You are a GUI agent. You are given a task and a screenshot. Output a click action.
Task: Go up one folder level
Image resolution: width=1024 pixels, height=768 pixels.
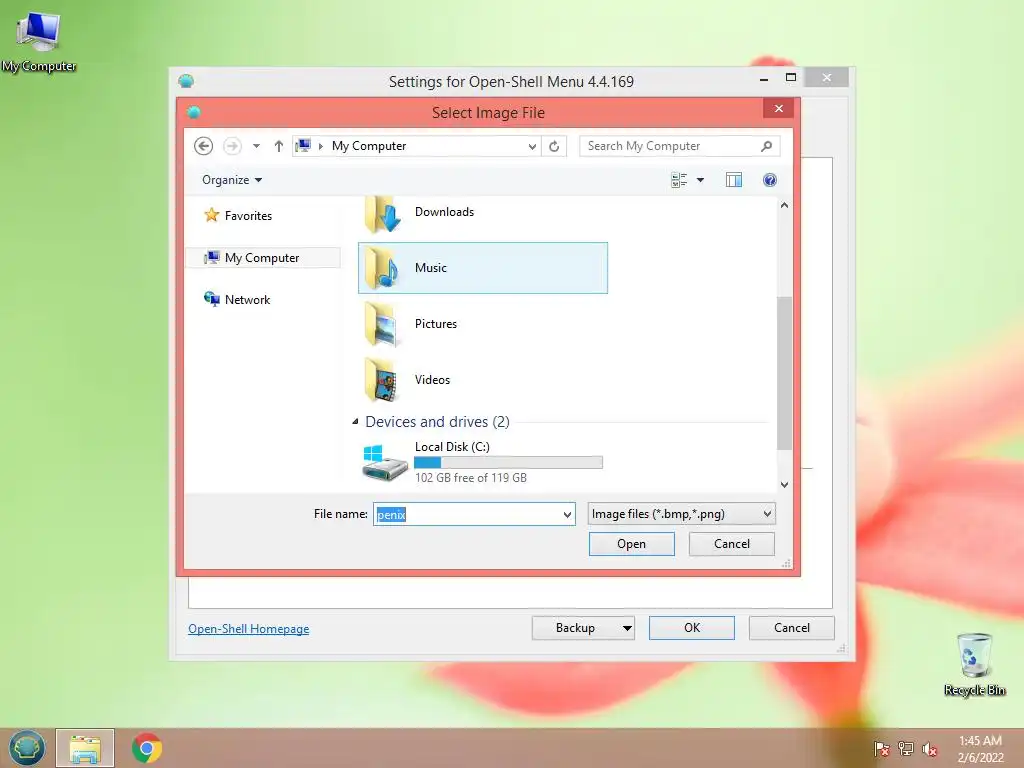[x=279, y=146]
